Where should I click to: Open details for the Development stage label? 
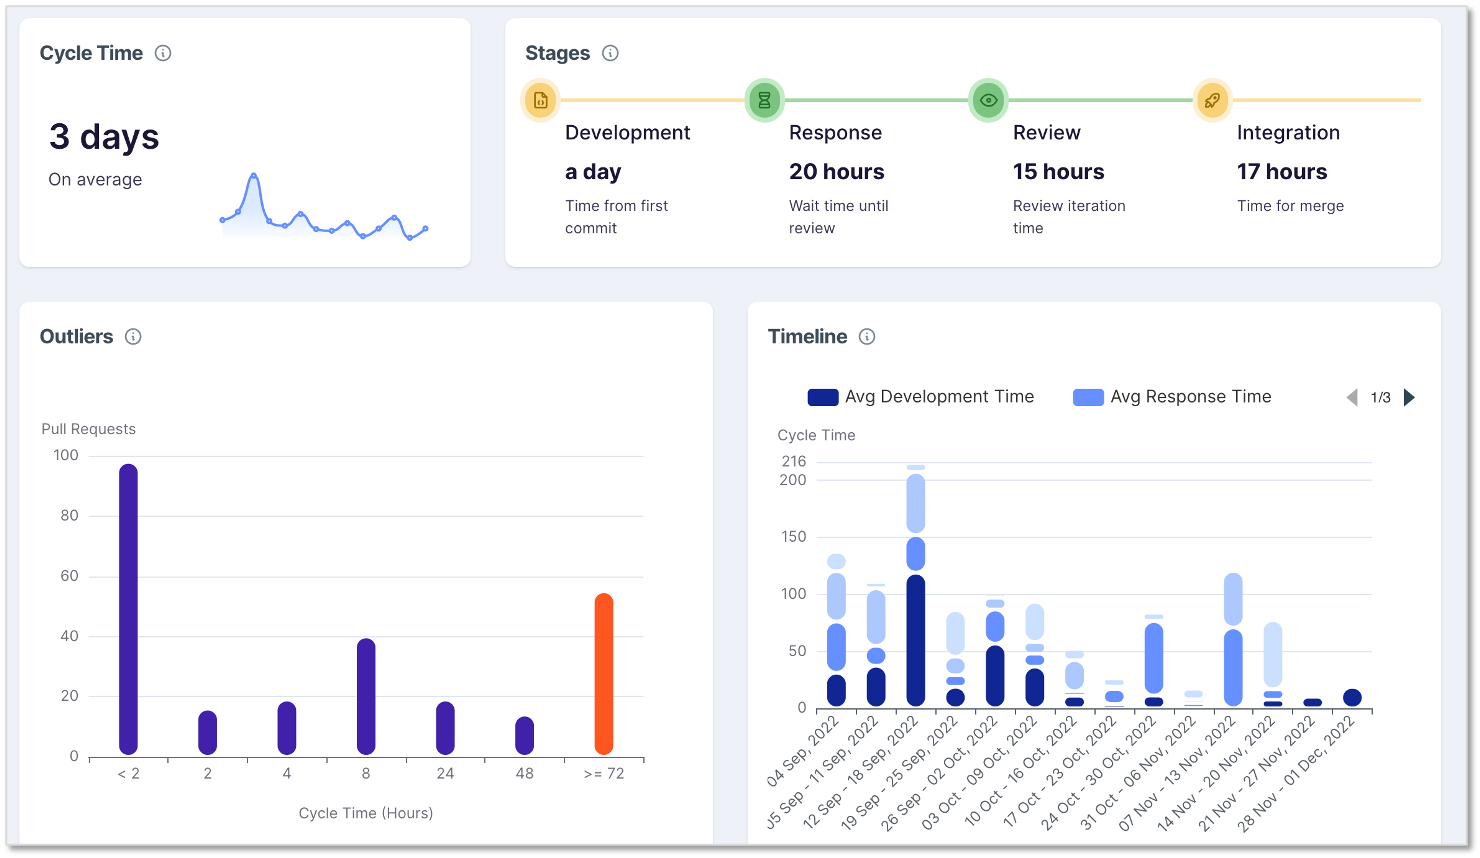[628, 132]
